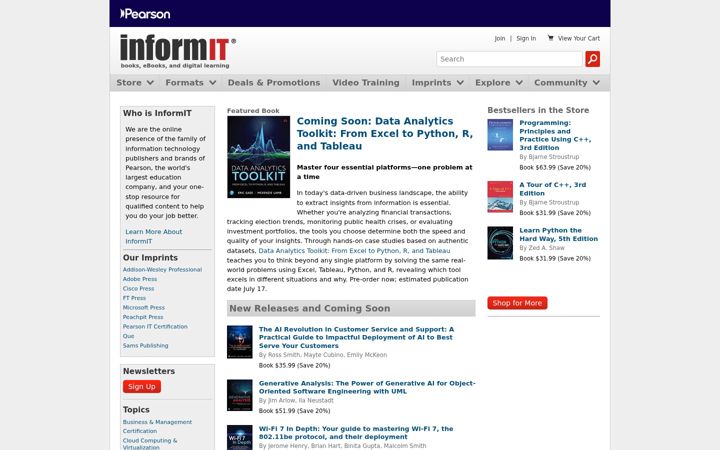Viewport: 720px width, 450px height.
Task: Open Cisco Press imprint link
Action: [x=138, y=288]
